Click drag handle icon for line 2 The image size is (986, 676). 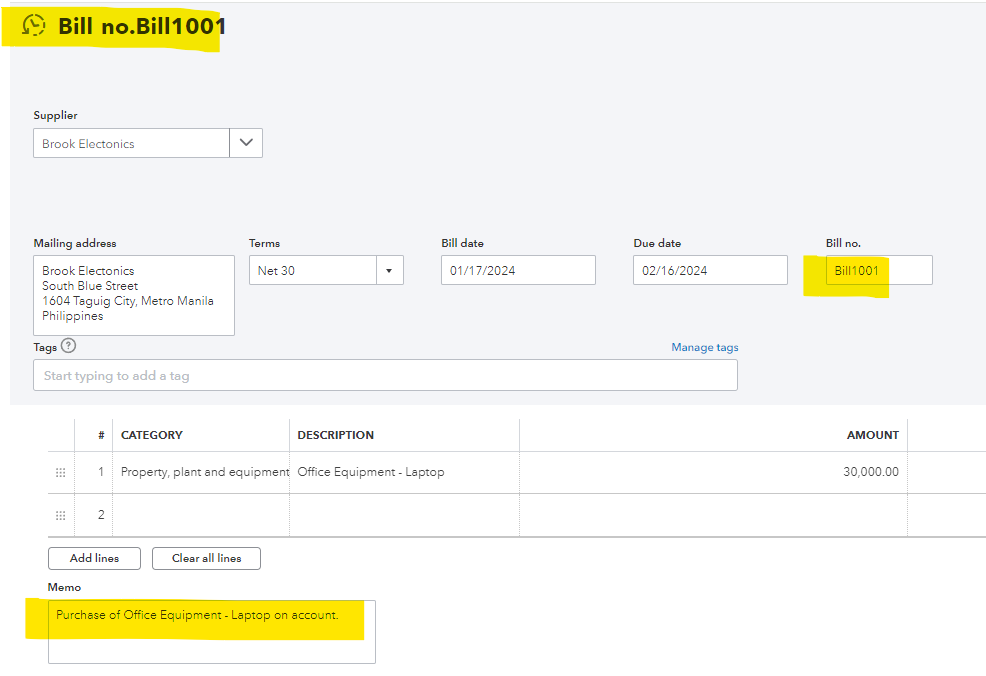tap(60, 515)
